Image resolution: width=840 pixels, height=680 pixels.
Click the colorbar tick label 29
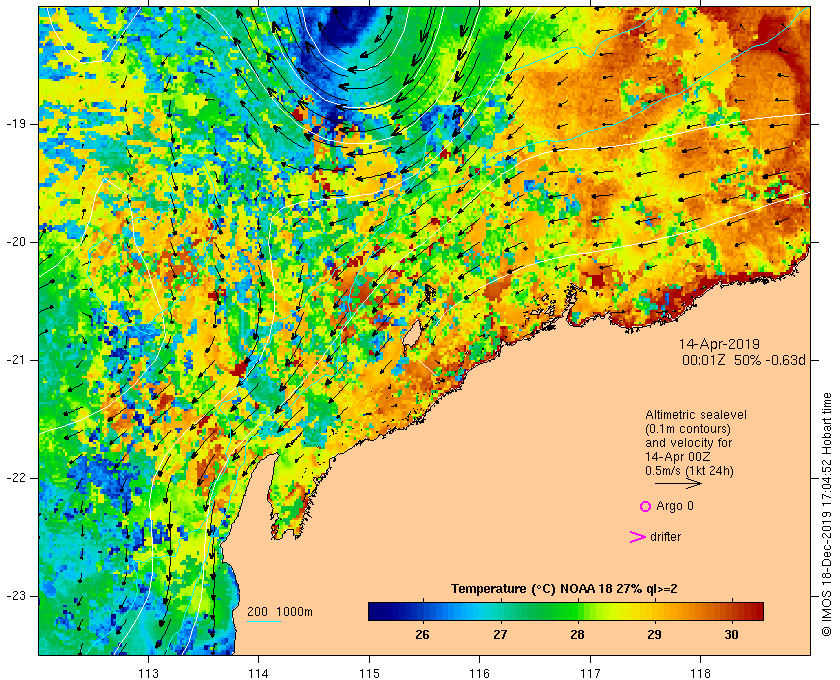654,635
